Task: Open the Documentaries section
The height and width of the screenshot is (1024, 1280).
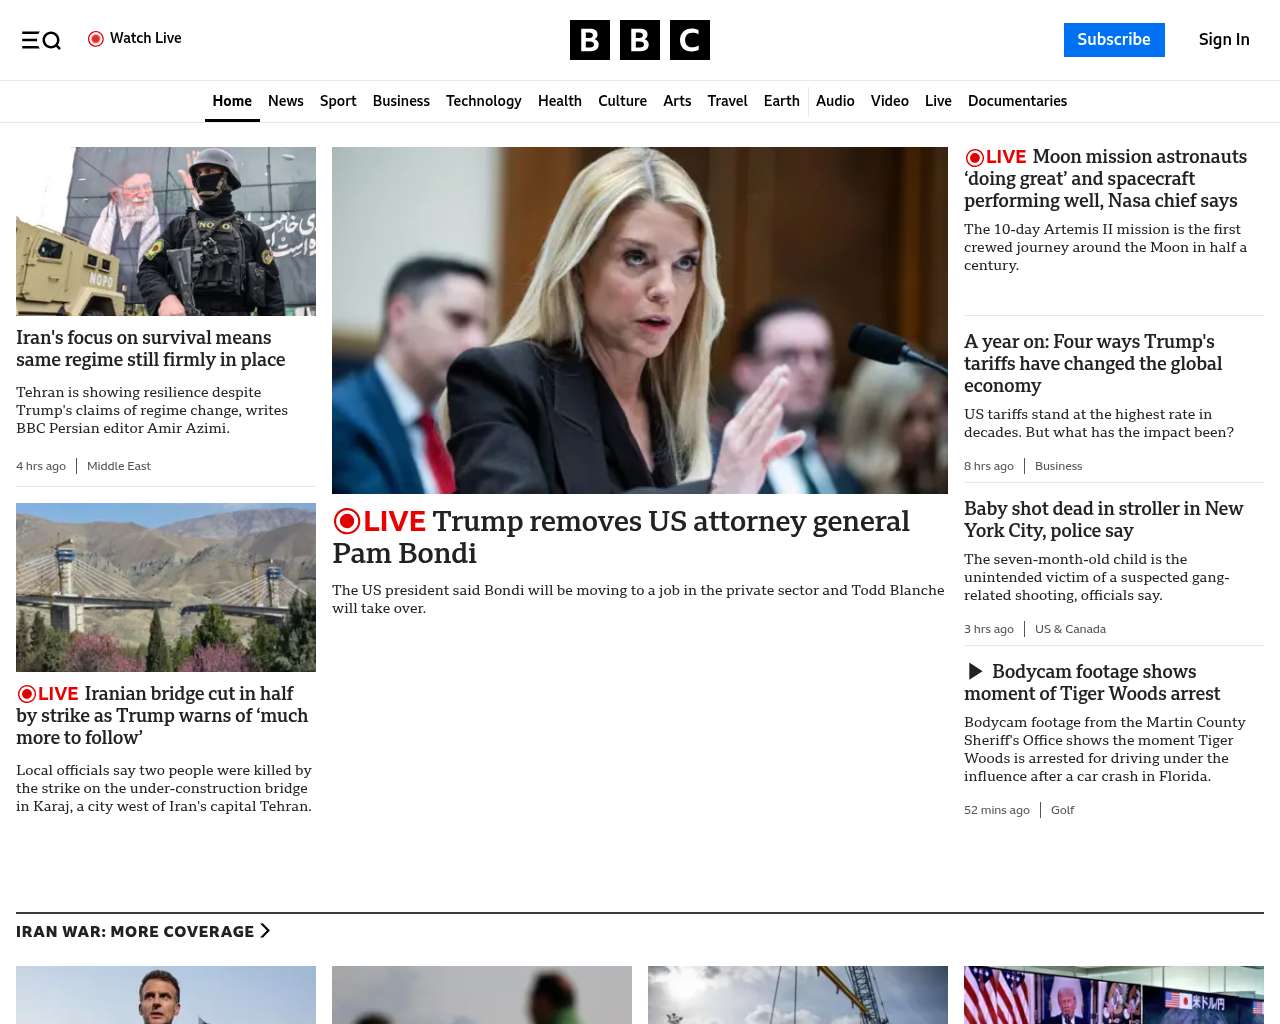Action: point(1017,101)
